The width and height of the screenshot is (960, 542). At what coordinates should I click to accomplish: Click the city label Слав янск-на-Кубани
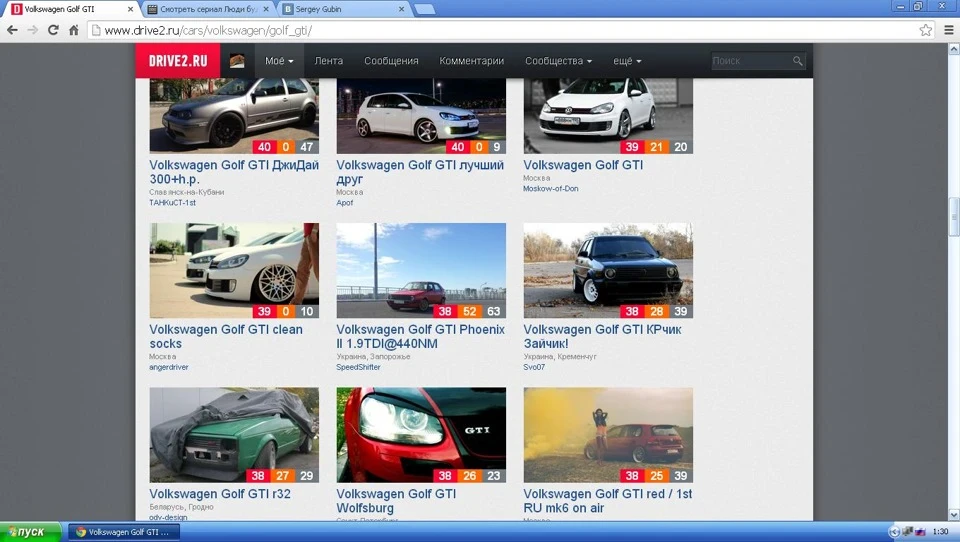pyautogui.click(x=187, y=192)
